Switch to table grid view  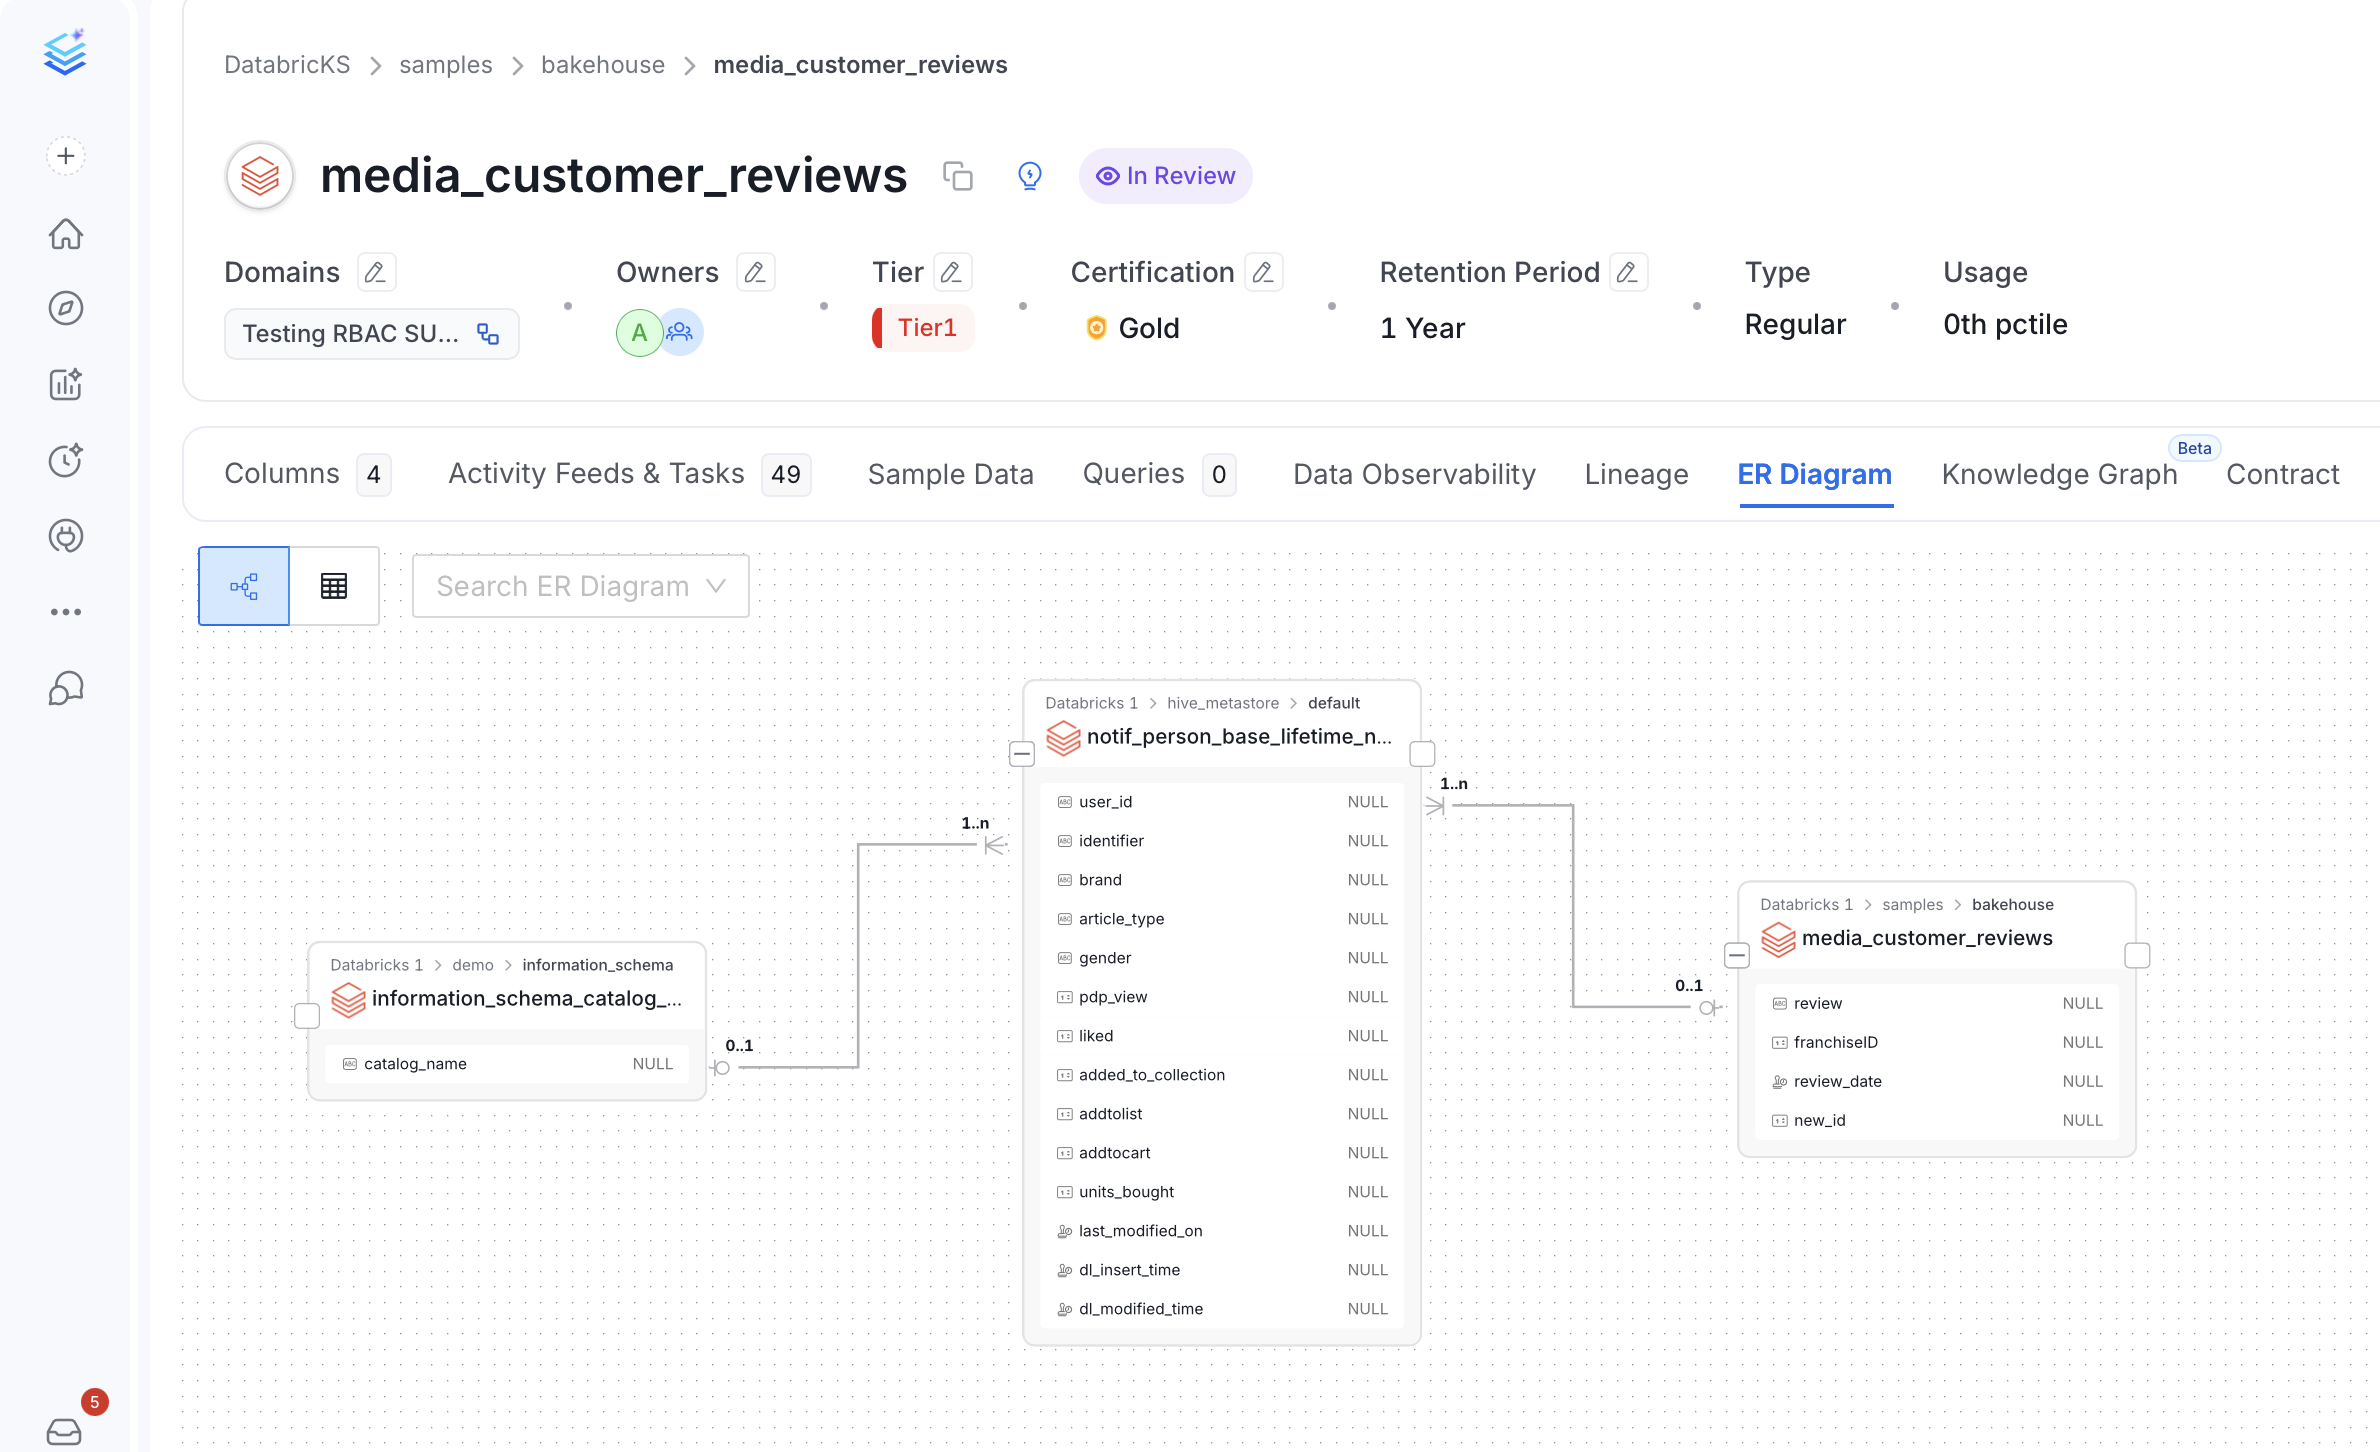(x=334, y=586)
